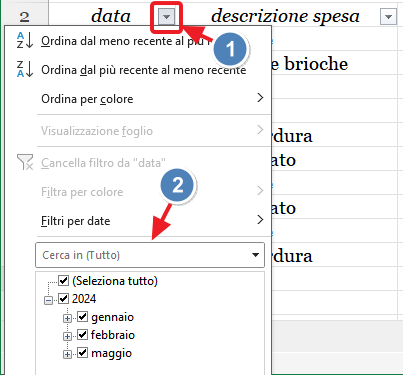Open the filter dropdown on descrizione spesa column
Screen dimensions: 403x375
pyautogui.click(x=388, y=17)
